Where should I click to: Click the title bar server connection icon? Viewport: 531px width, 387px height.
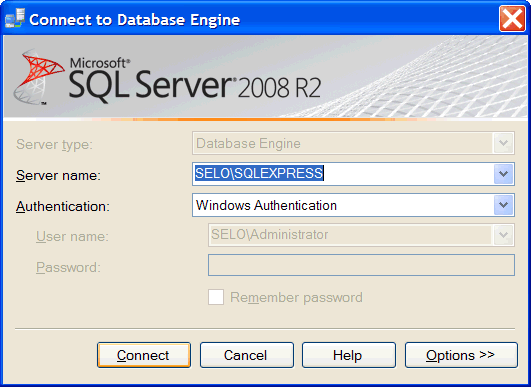click(15, 19)
